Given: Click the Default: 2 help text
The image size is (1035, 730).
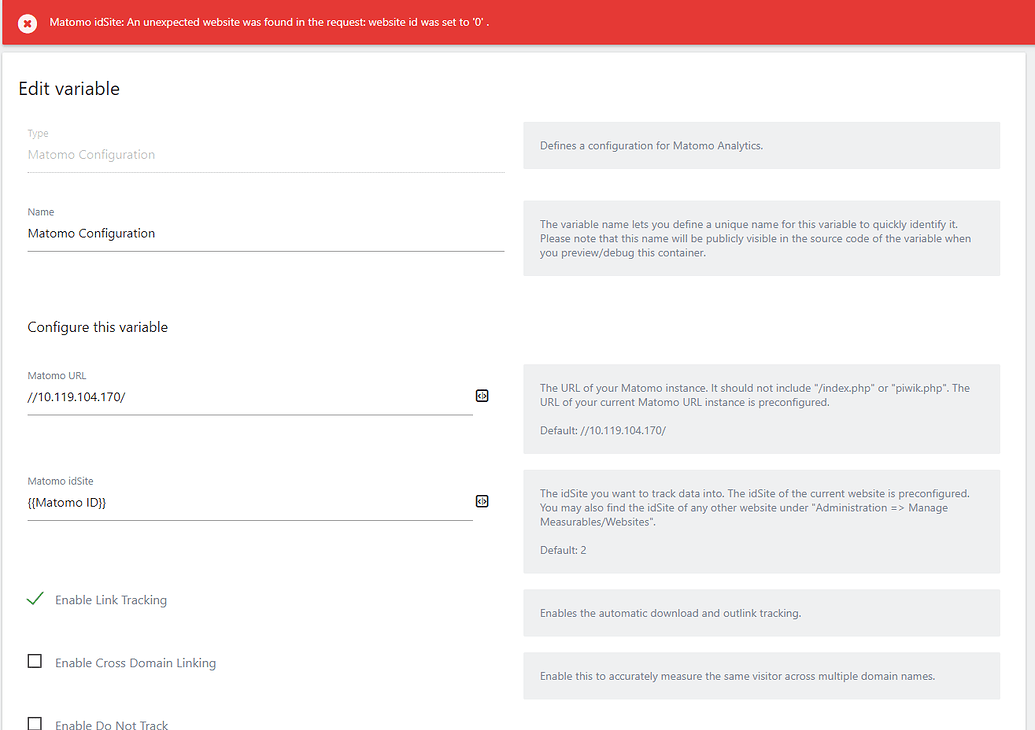Looking at the screenshot, I should coord(562,550).
